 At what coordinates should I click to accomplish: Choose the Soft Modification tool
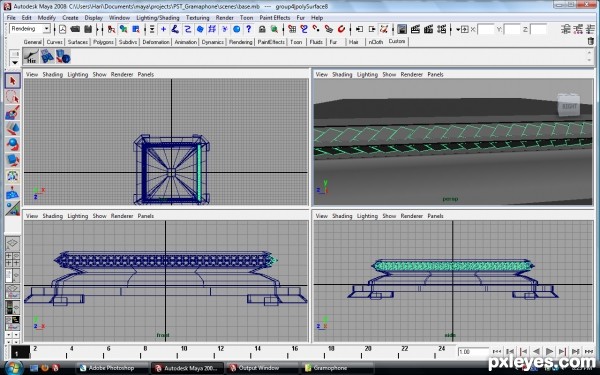pyautogui.click(x=13, y=192)
